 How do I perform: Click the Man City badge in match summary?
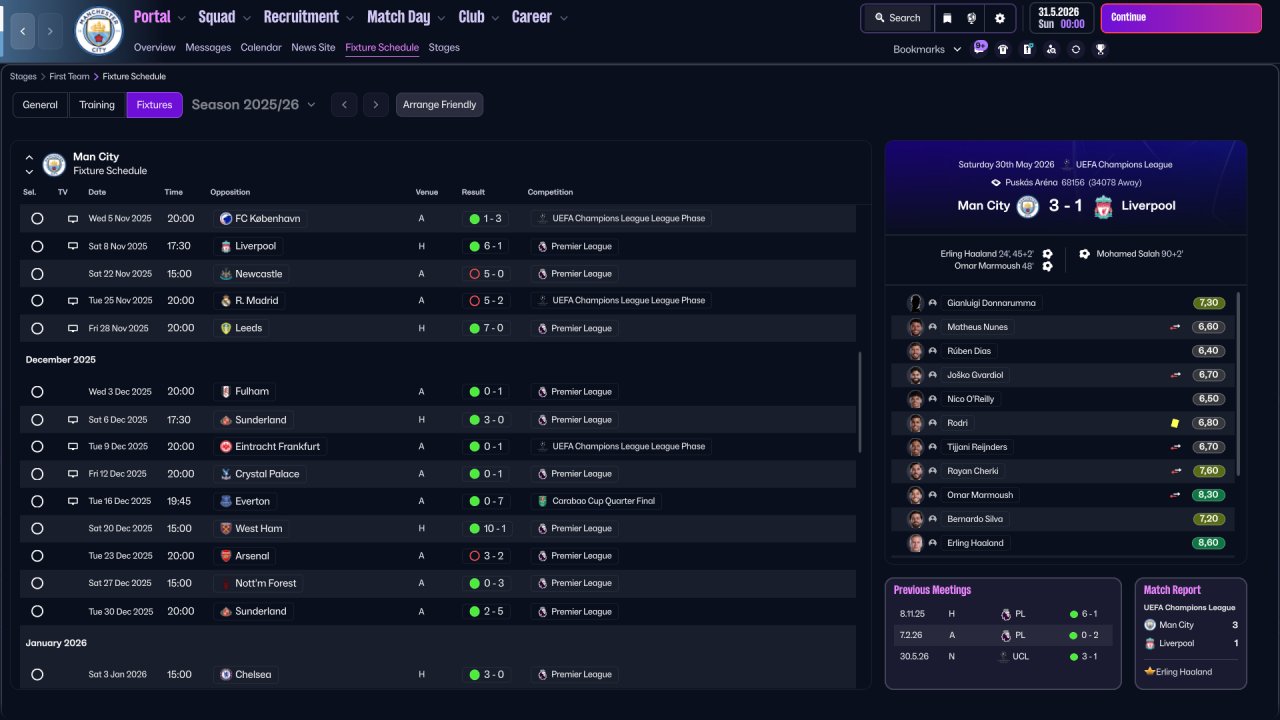point(1028,206)
